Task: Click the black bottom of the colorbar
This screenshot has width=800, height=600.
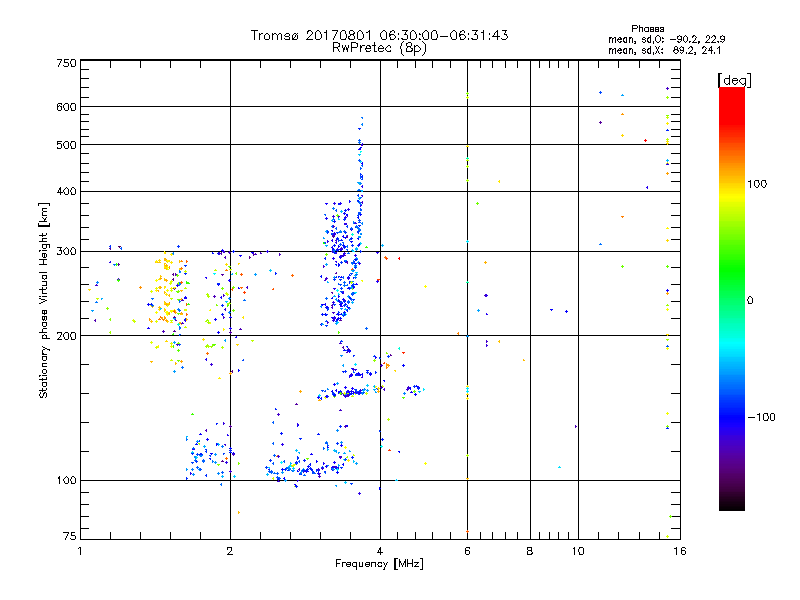Action: (732, 503)
